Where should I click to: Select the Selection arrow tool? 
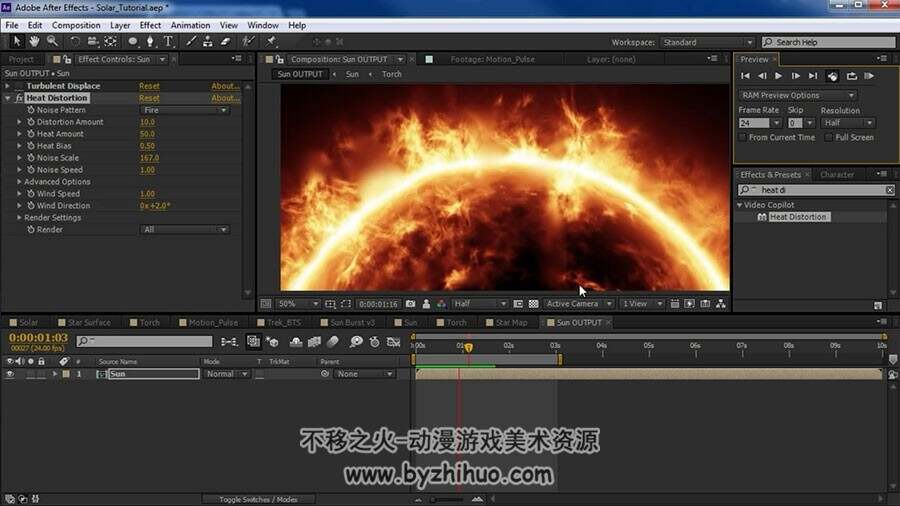tap(16, 41)
